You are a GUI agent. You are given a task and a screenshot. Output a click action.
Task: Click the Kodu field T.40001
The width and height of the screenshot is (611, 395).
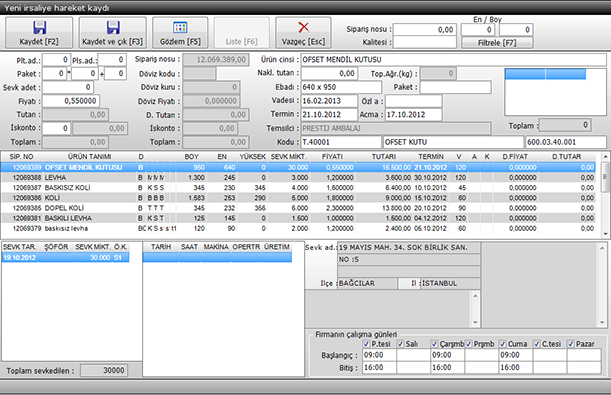(x=341, y=142)
